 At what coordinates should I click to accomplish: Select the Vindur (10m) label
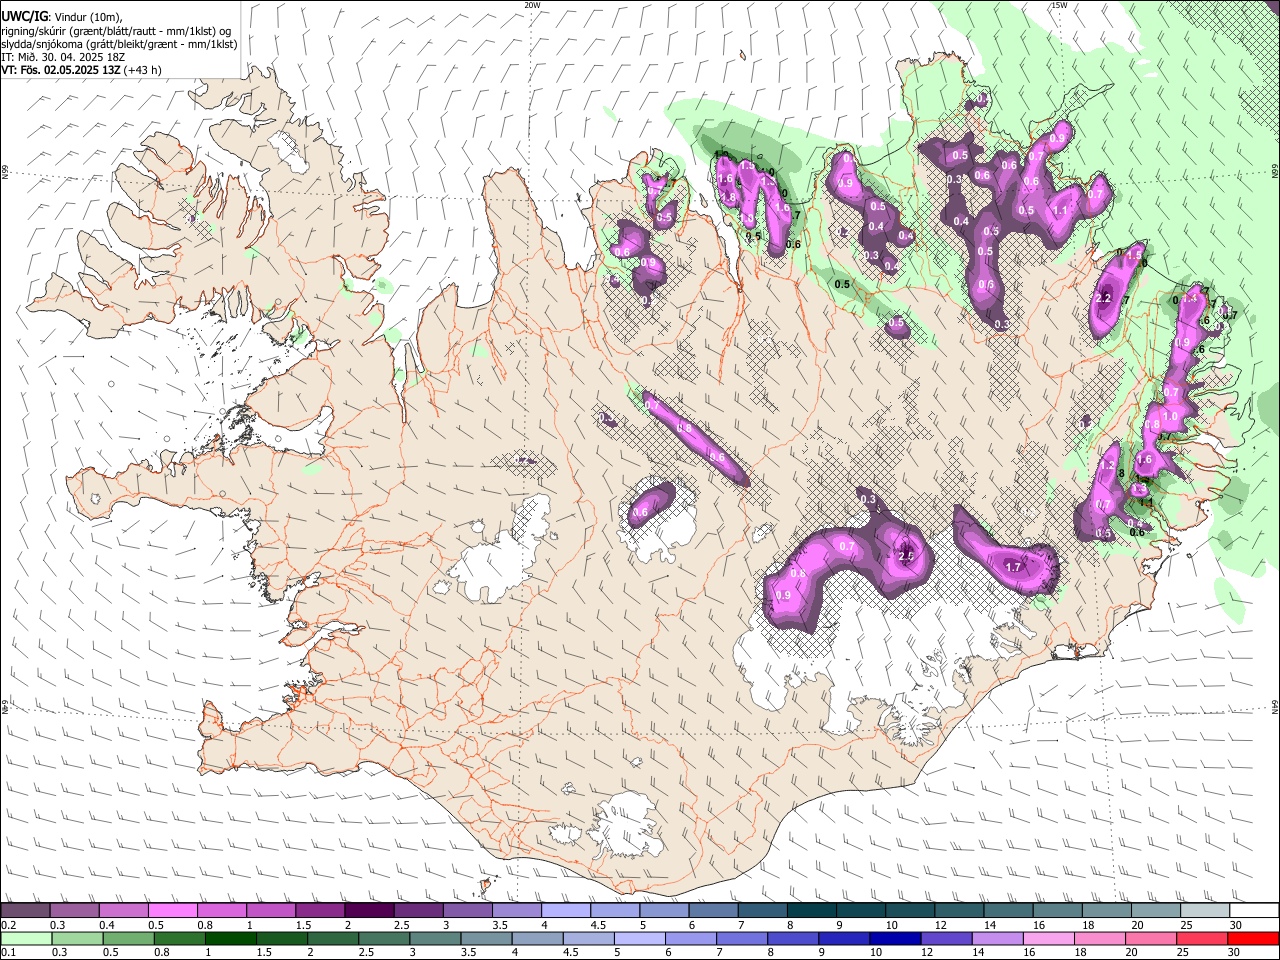click(x=88, y=17)
